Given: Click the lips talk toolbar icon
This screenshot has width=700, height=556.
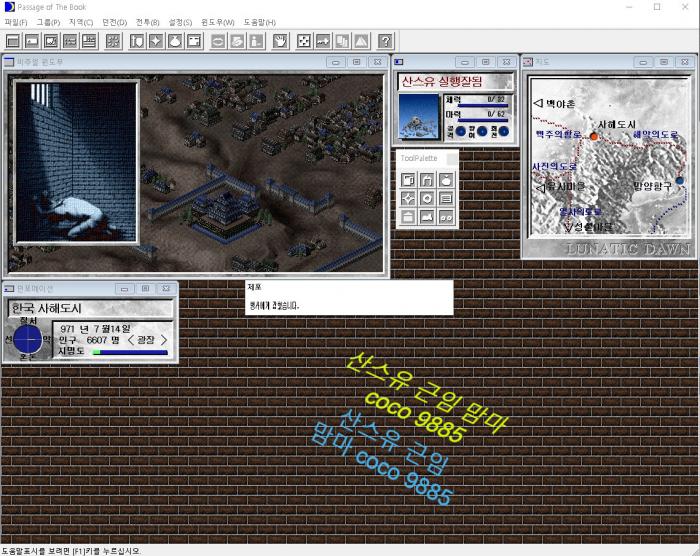Looking at the screenshot, I should 218,41.
